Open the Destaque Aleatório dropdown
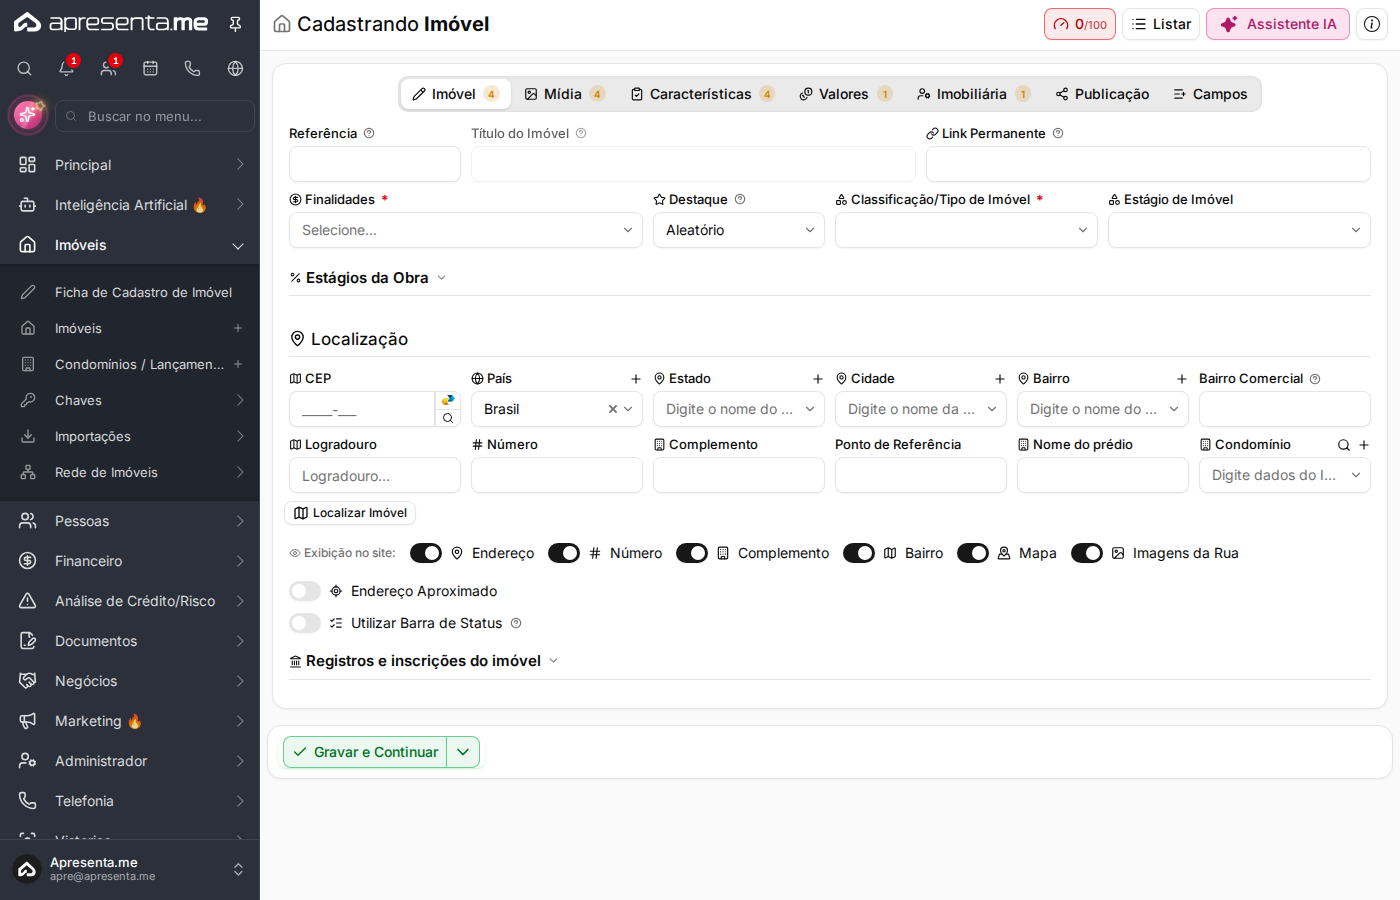The height and width of the screenshot is (900, 1400). [x=739, y=230]
